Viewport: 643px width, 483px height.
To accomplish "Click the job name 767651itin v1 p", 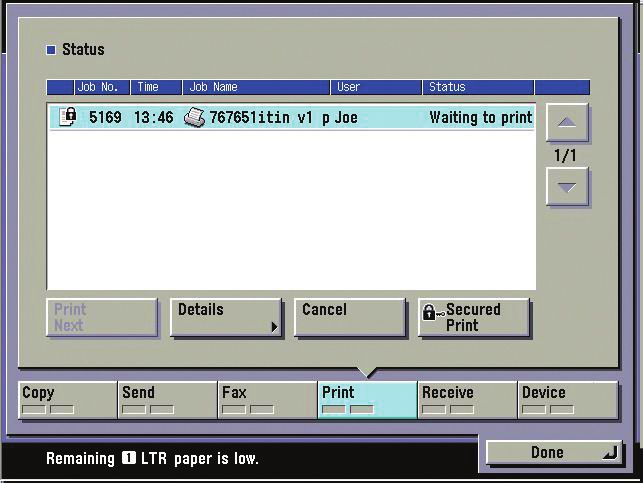I will coord(269,118).
